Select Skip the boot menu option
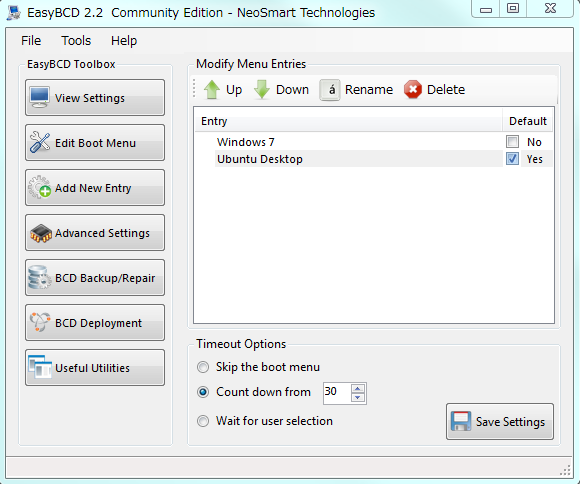The image size is (580, 484). point(203,367)
